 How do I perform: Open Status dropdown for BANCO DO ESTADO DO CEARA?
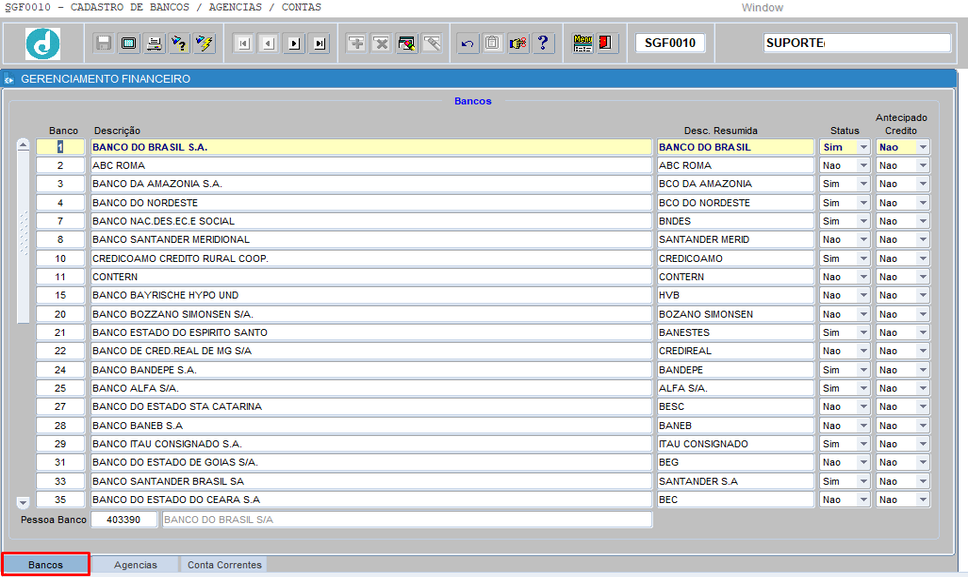[x=863, y=499]
